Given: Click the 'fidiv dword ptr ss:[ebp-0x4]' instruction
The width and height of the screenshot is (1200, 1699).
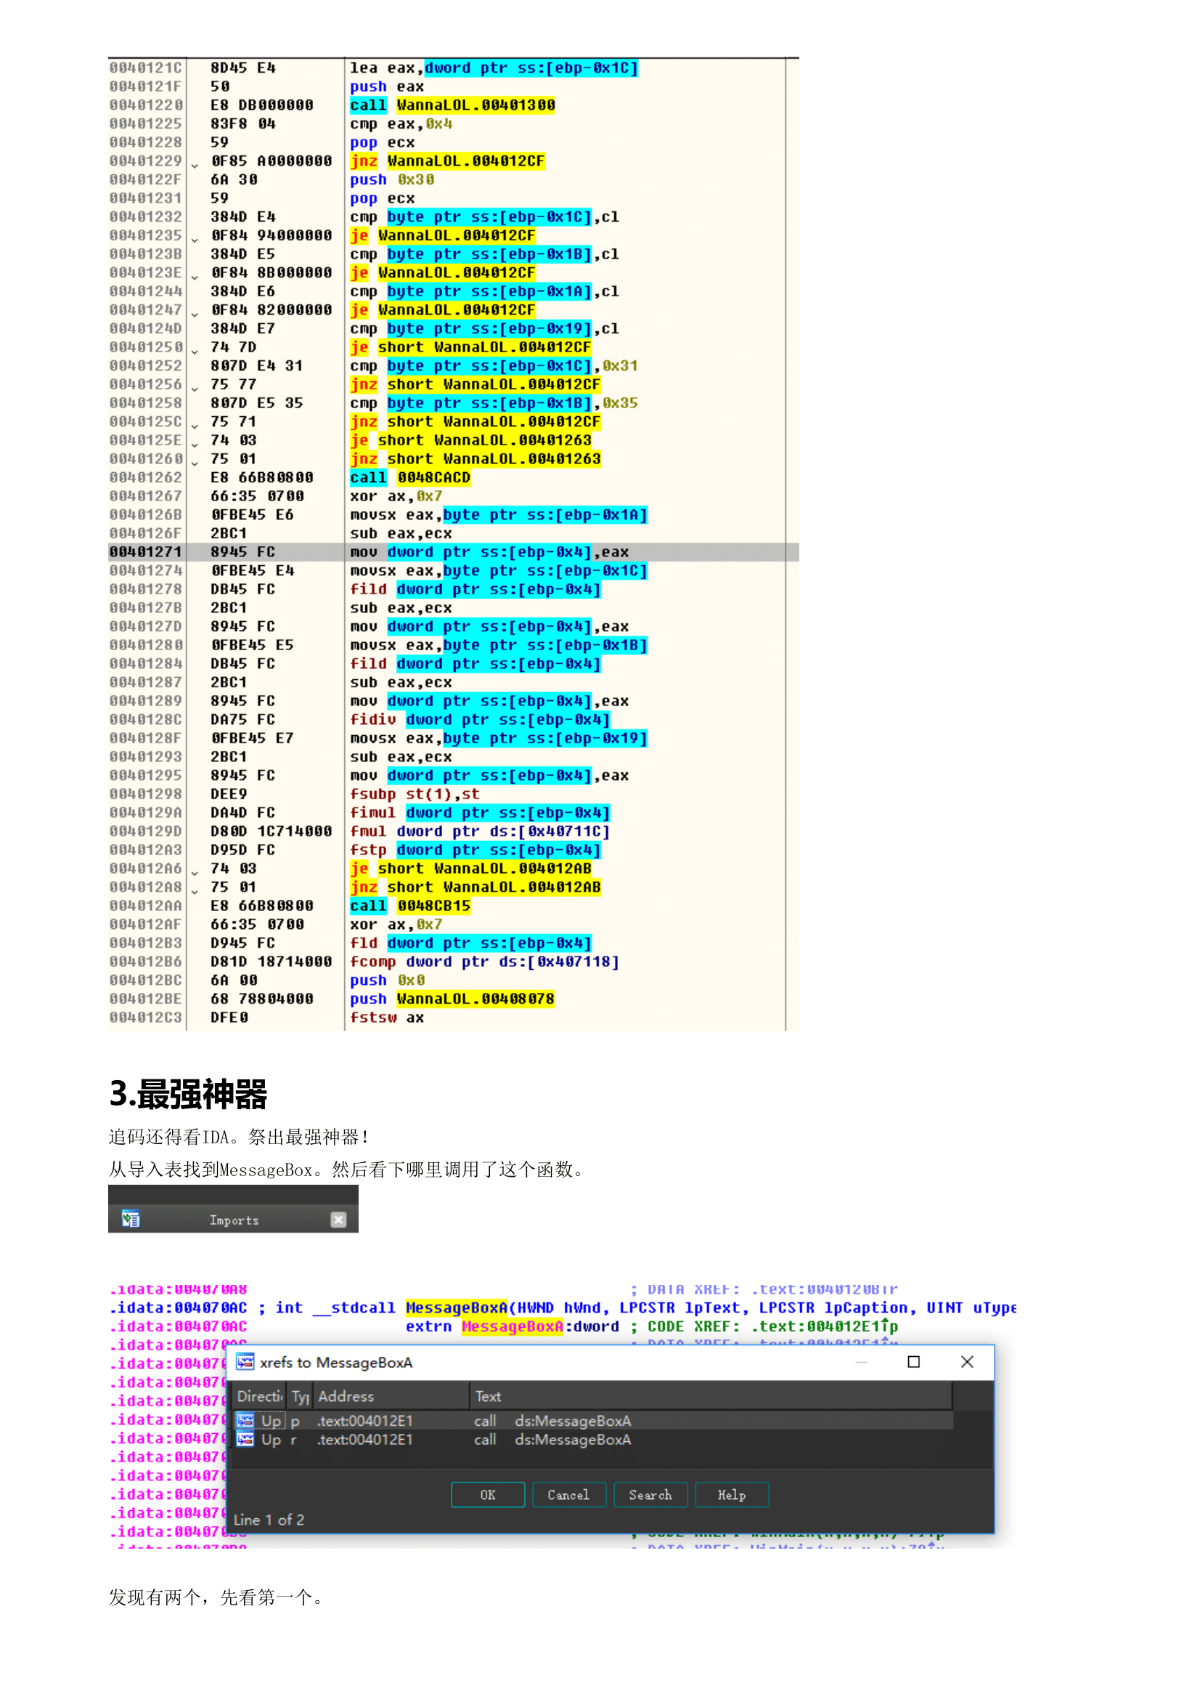Looking at the screenshot, I should click(x=480, y=720).
